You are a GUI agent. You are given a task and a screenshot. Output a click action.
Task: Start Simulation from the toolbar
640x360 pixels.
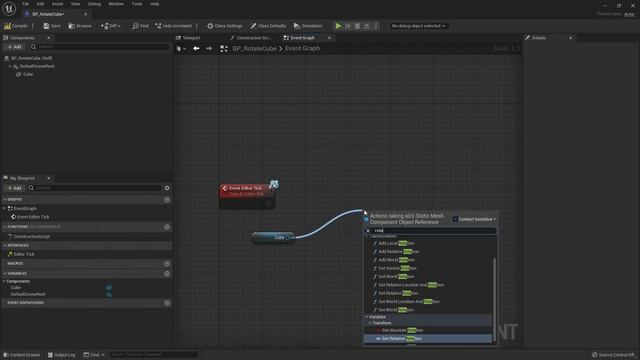tap(308, 26)
